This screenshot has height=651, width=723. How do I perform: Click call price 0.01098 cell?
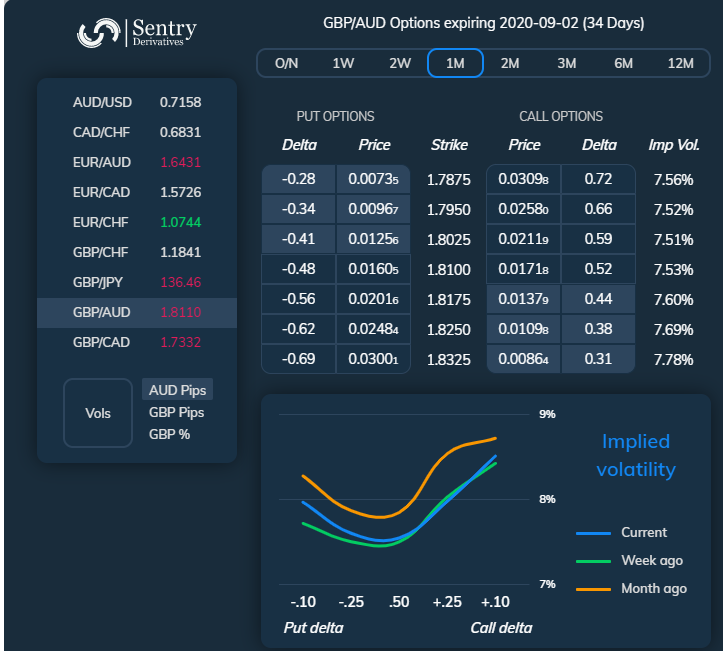523,329
